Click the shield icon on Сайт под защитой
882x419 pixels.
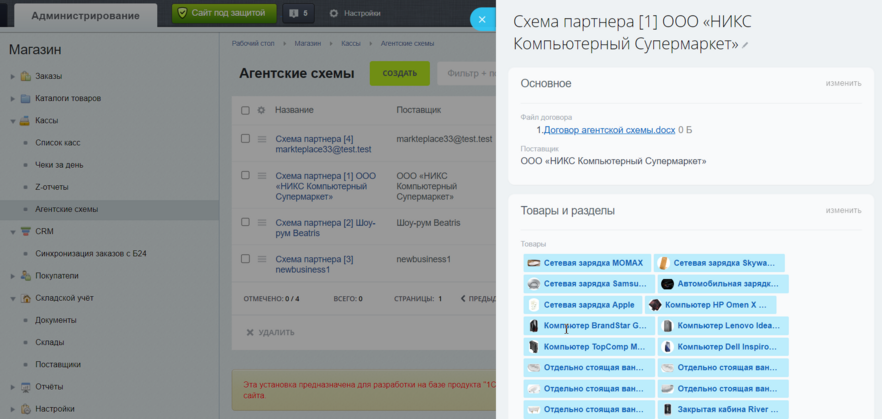pos(182,13)
